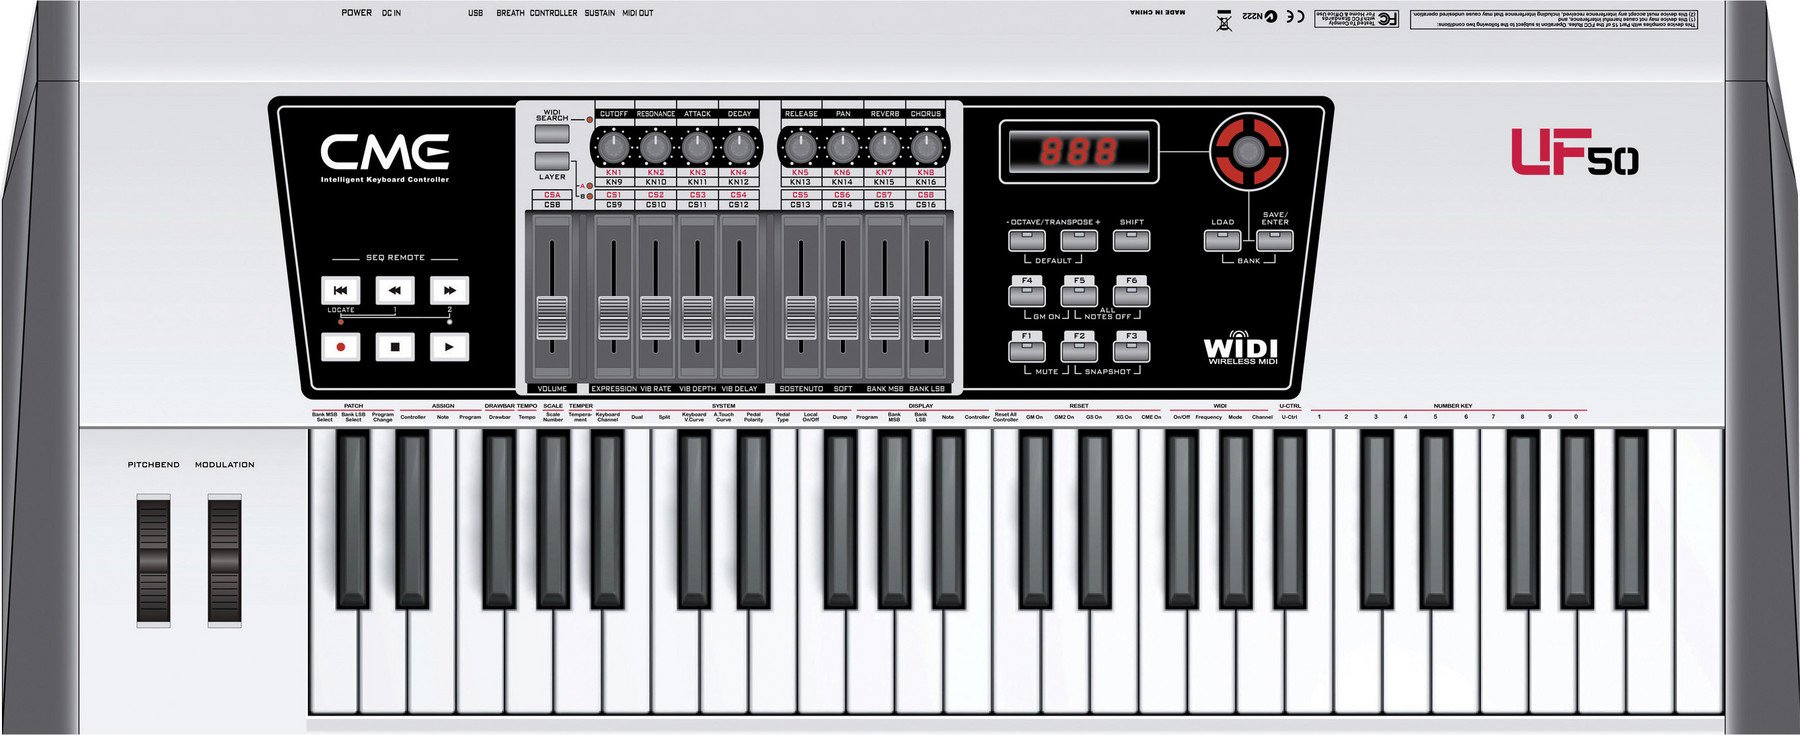The image size is (1800, 735).
Task: Click the CE certification mark
Action: coord(1295,16)
